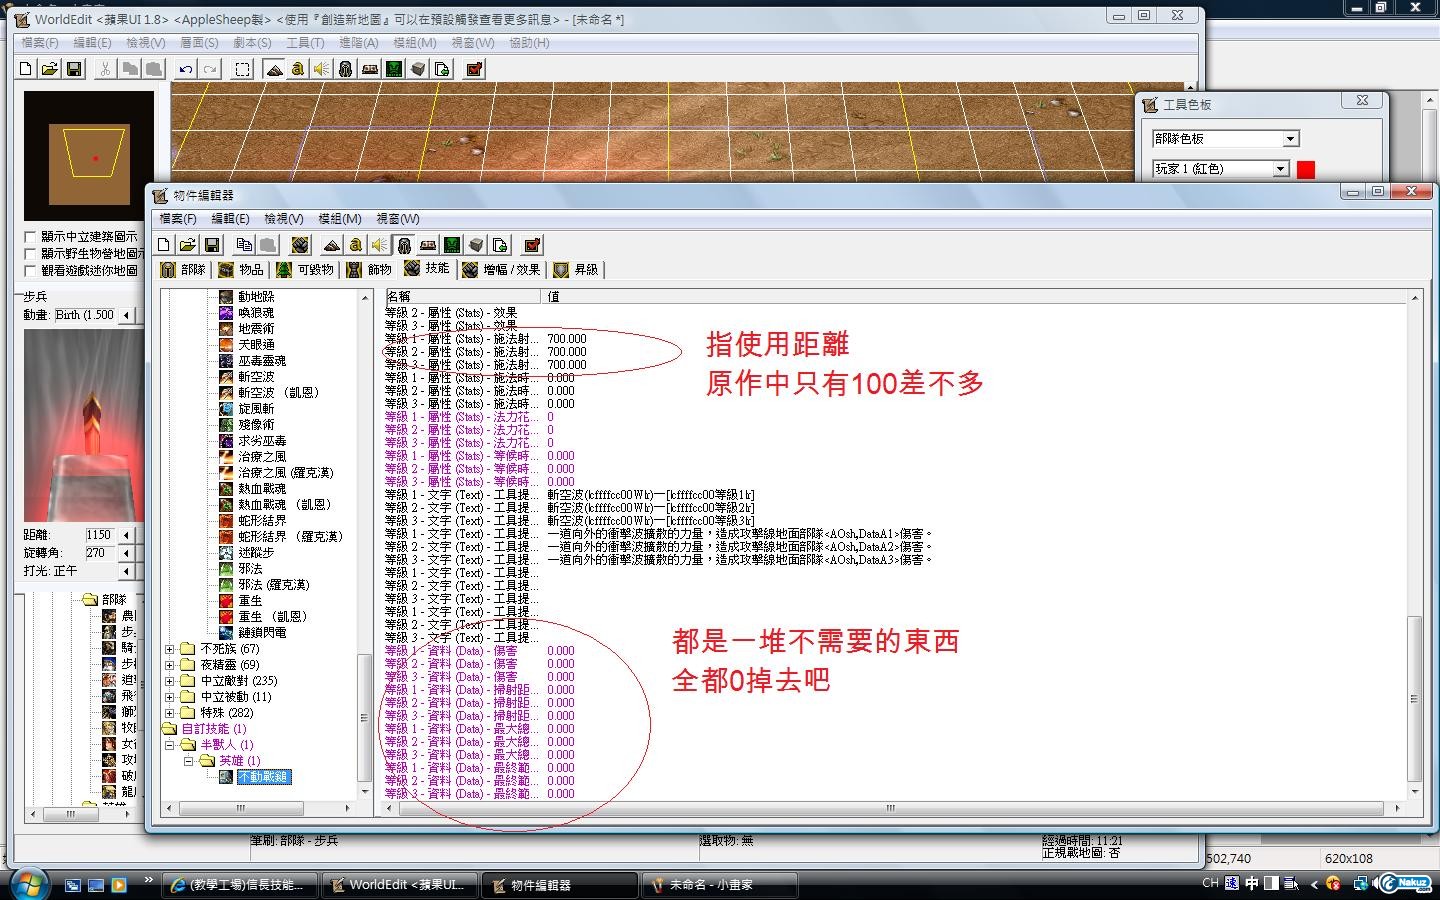Screen dimensions: 1440x900
Task: Click Save icon in Object Editor toolbar
Action: pyautogui.click(x=211, y=245)
